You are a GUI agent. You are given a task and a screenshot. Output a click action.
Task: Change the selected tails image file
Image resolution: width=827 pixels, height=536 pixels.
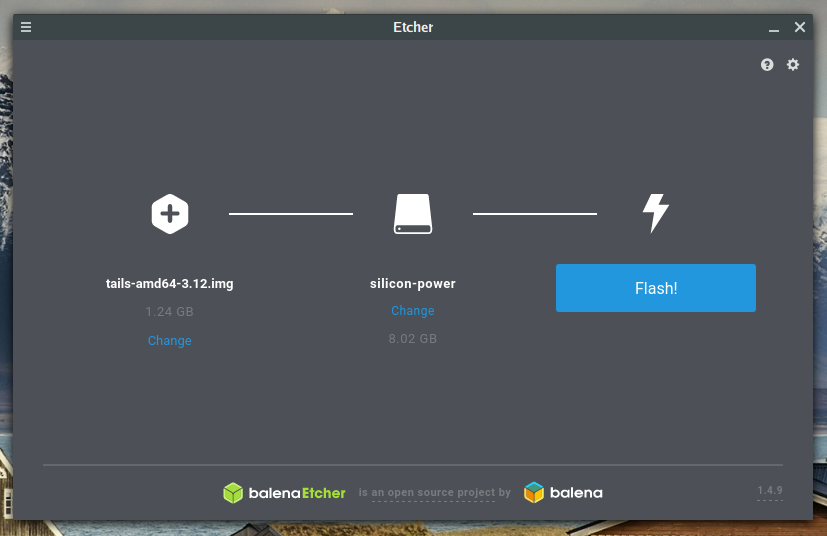point(169,340)
